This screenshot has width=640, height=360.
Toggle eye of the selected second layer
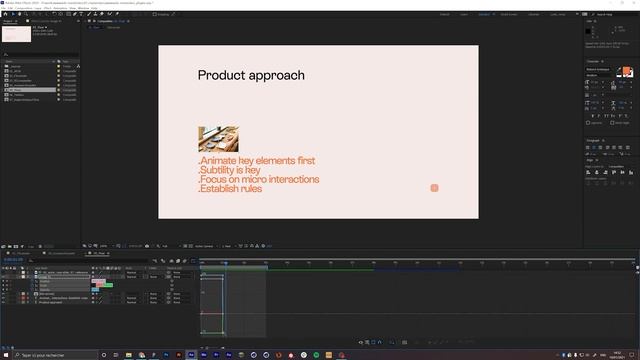[3, 277]
